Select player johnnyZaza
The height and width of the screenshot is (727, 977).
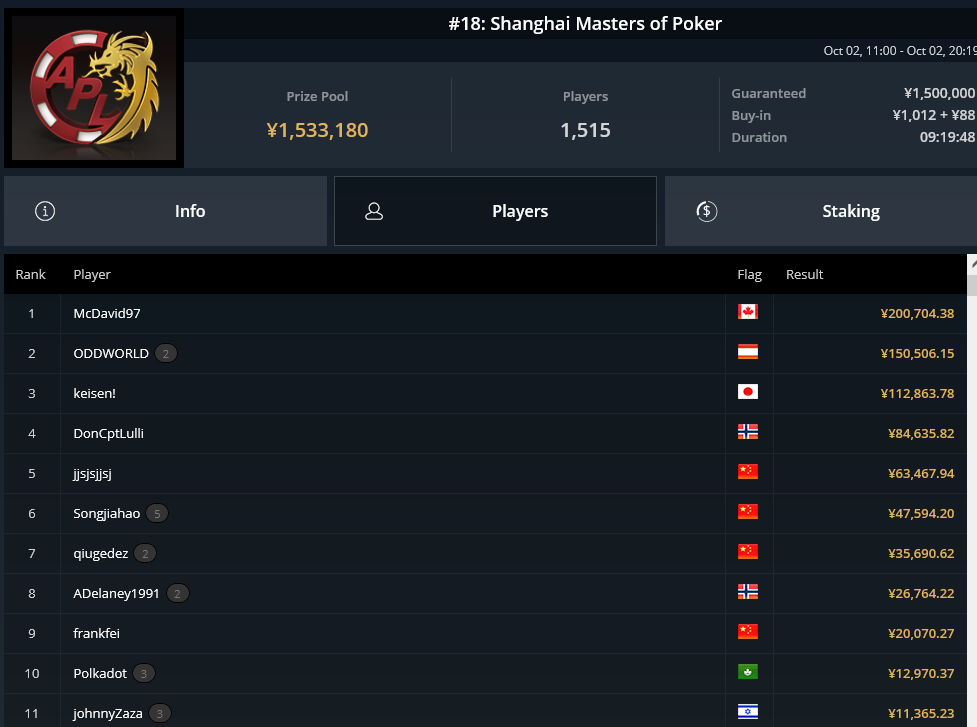107,713
